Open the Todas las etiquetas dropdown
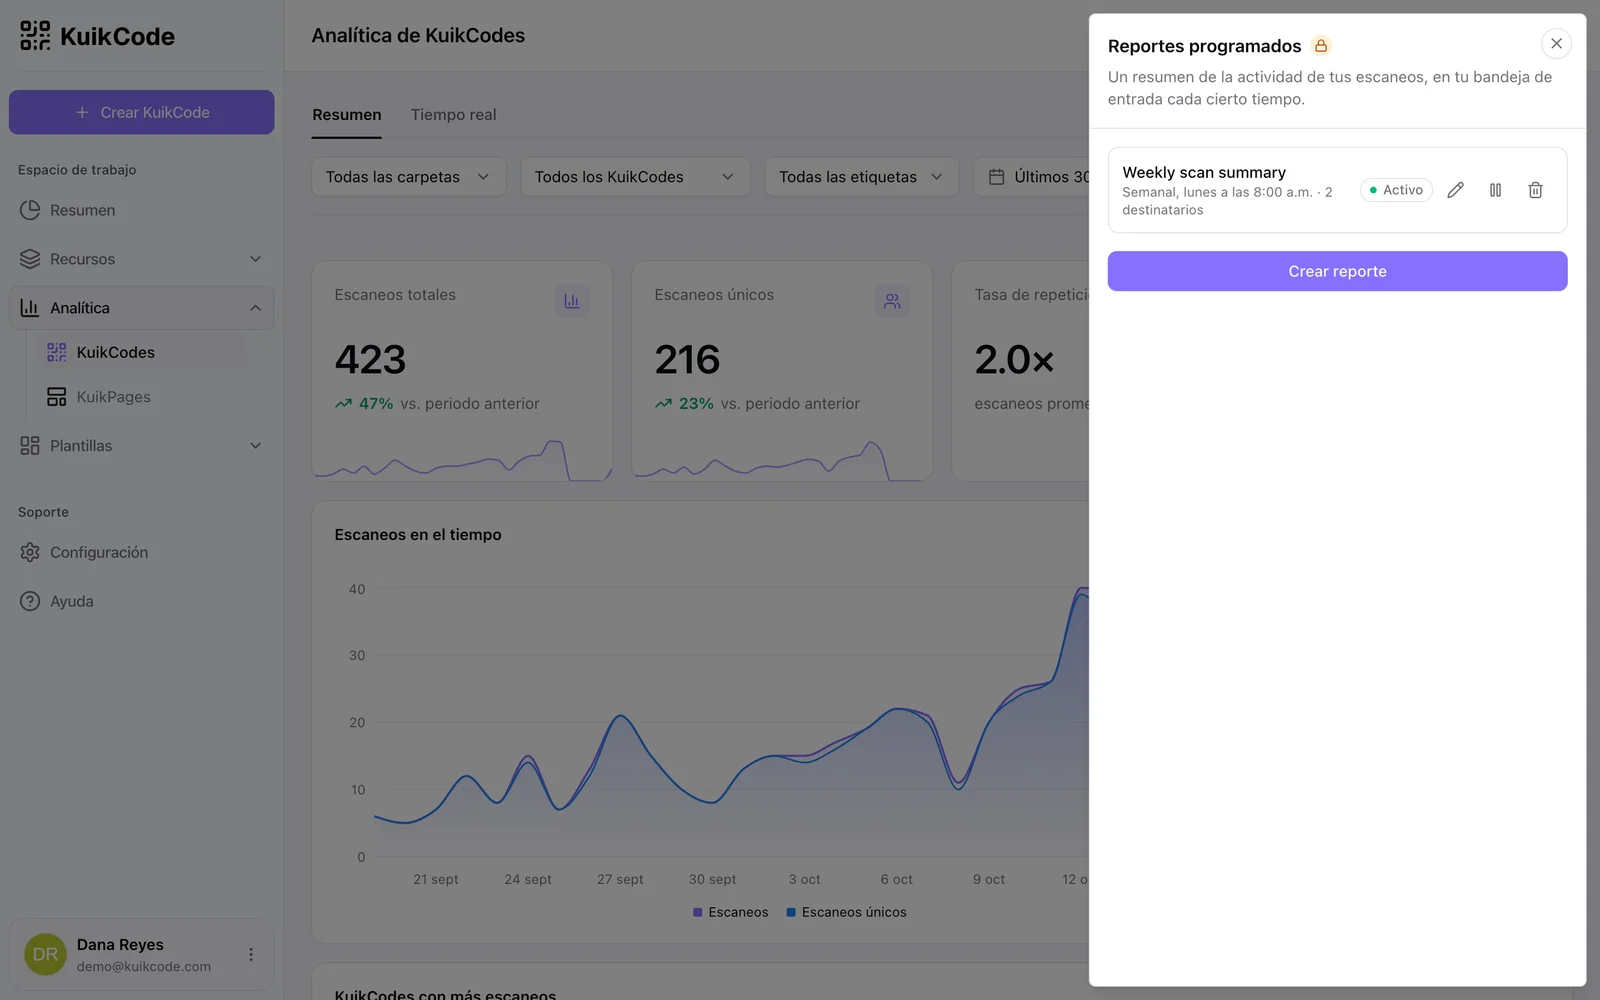Image resolution: width=1600 pixels, height=1000 pixels. (862, 177)
